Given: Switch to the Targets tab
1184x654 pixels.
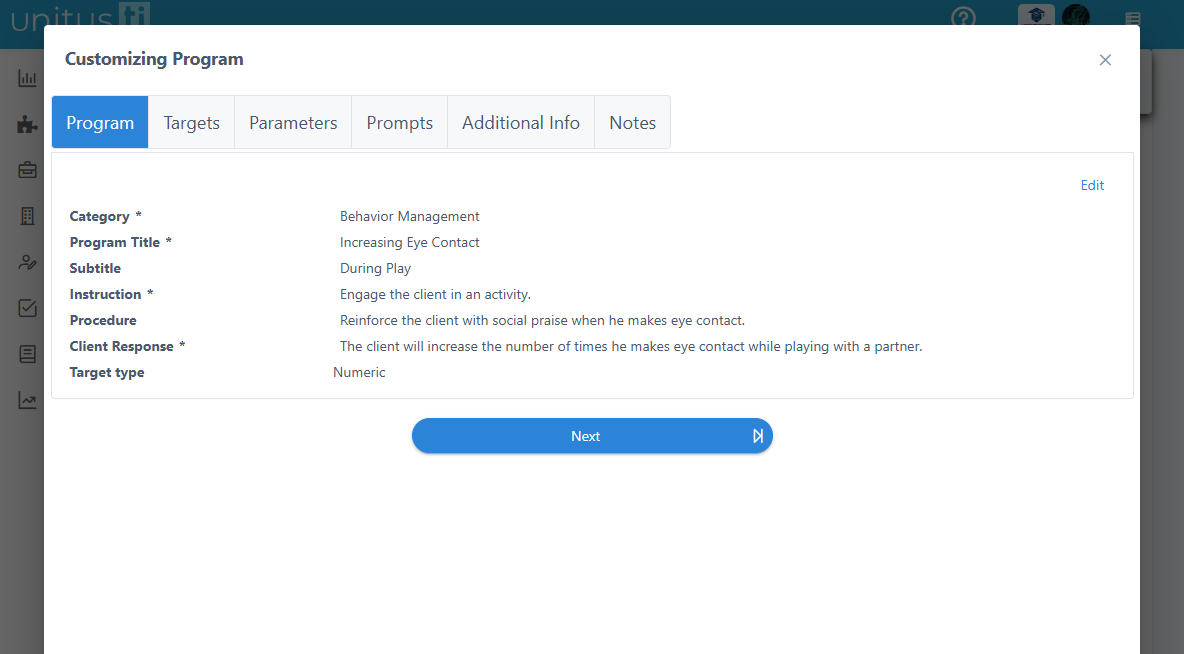Looking at the screenshot, I should (x=192, y=122).
